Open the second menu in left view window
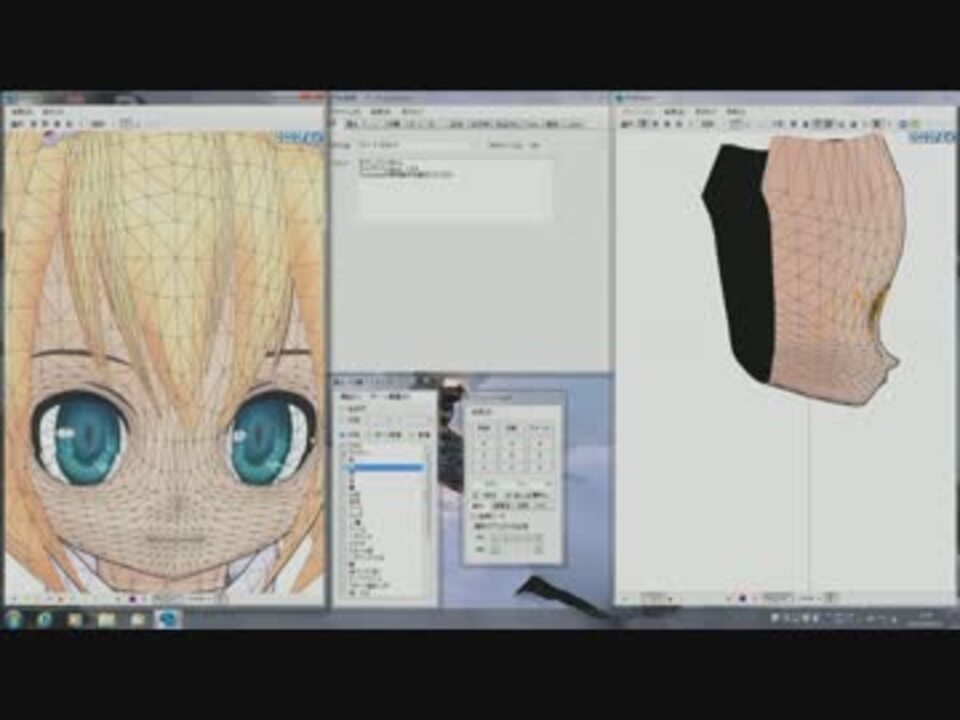This screenshot has height=720, width=960. click(x=53, y=112)
